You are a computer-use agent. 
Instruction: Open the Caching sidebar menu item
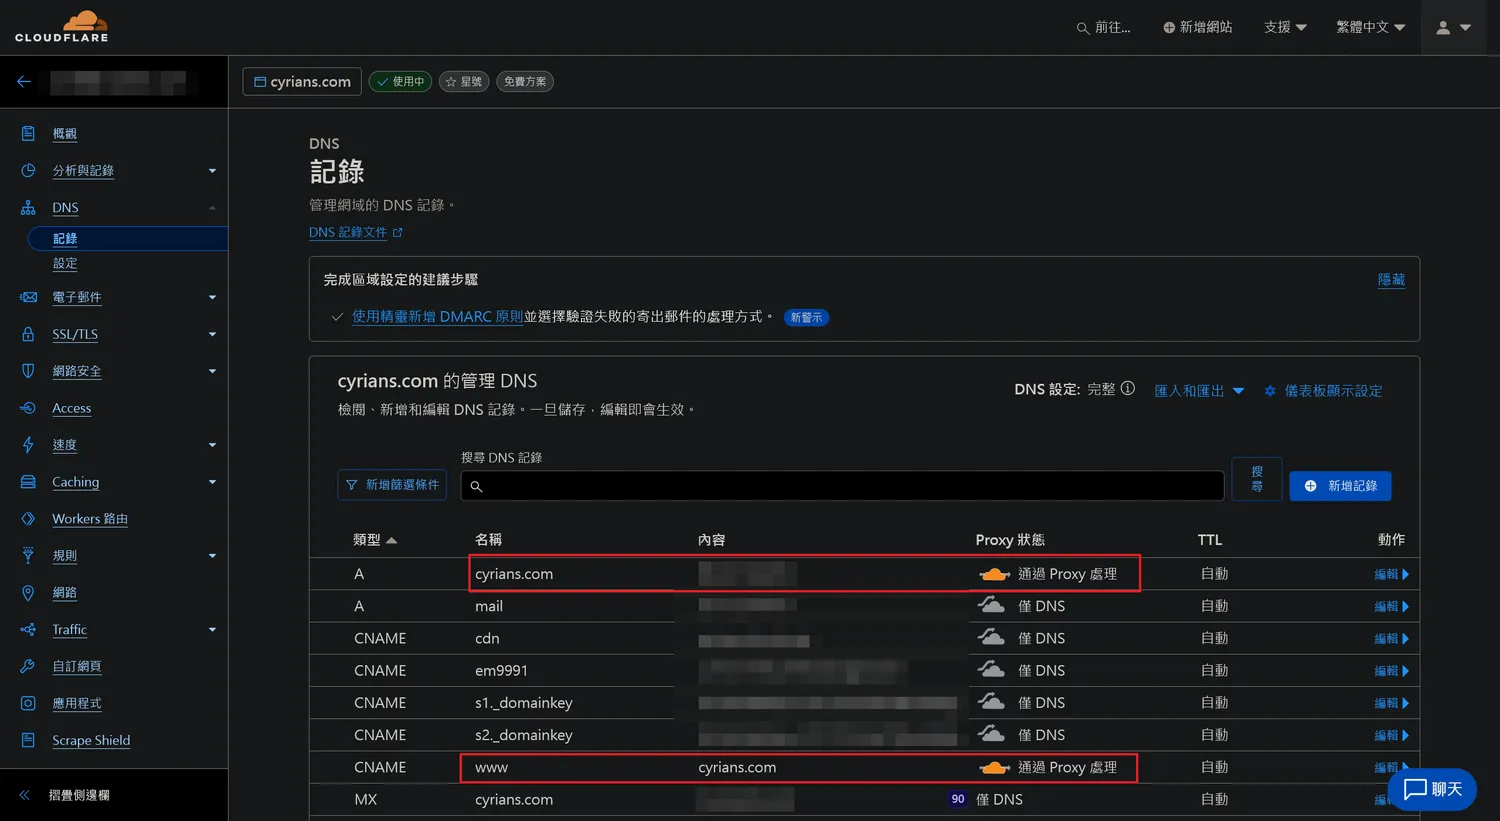point(76,482)
